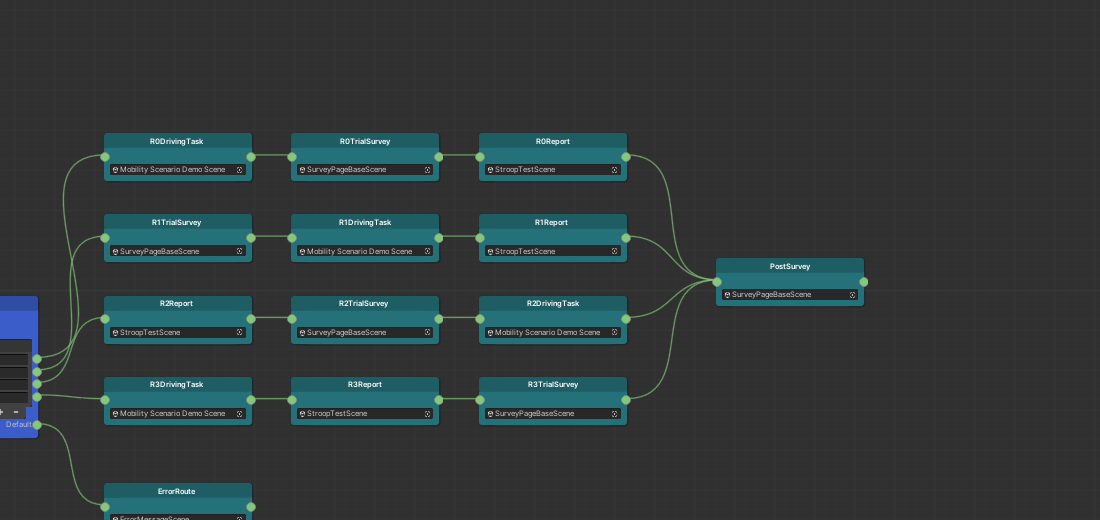
Task: Pick the R2Report node by its title
Action: [x=177, y=304]
